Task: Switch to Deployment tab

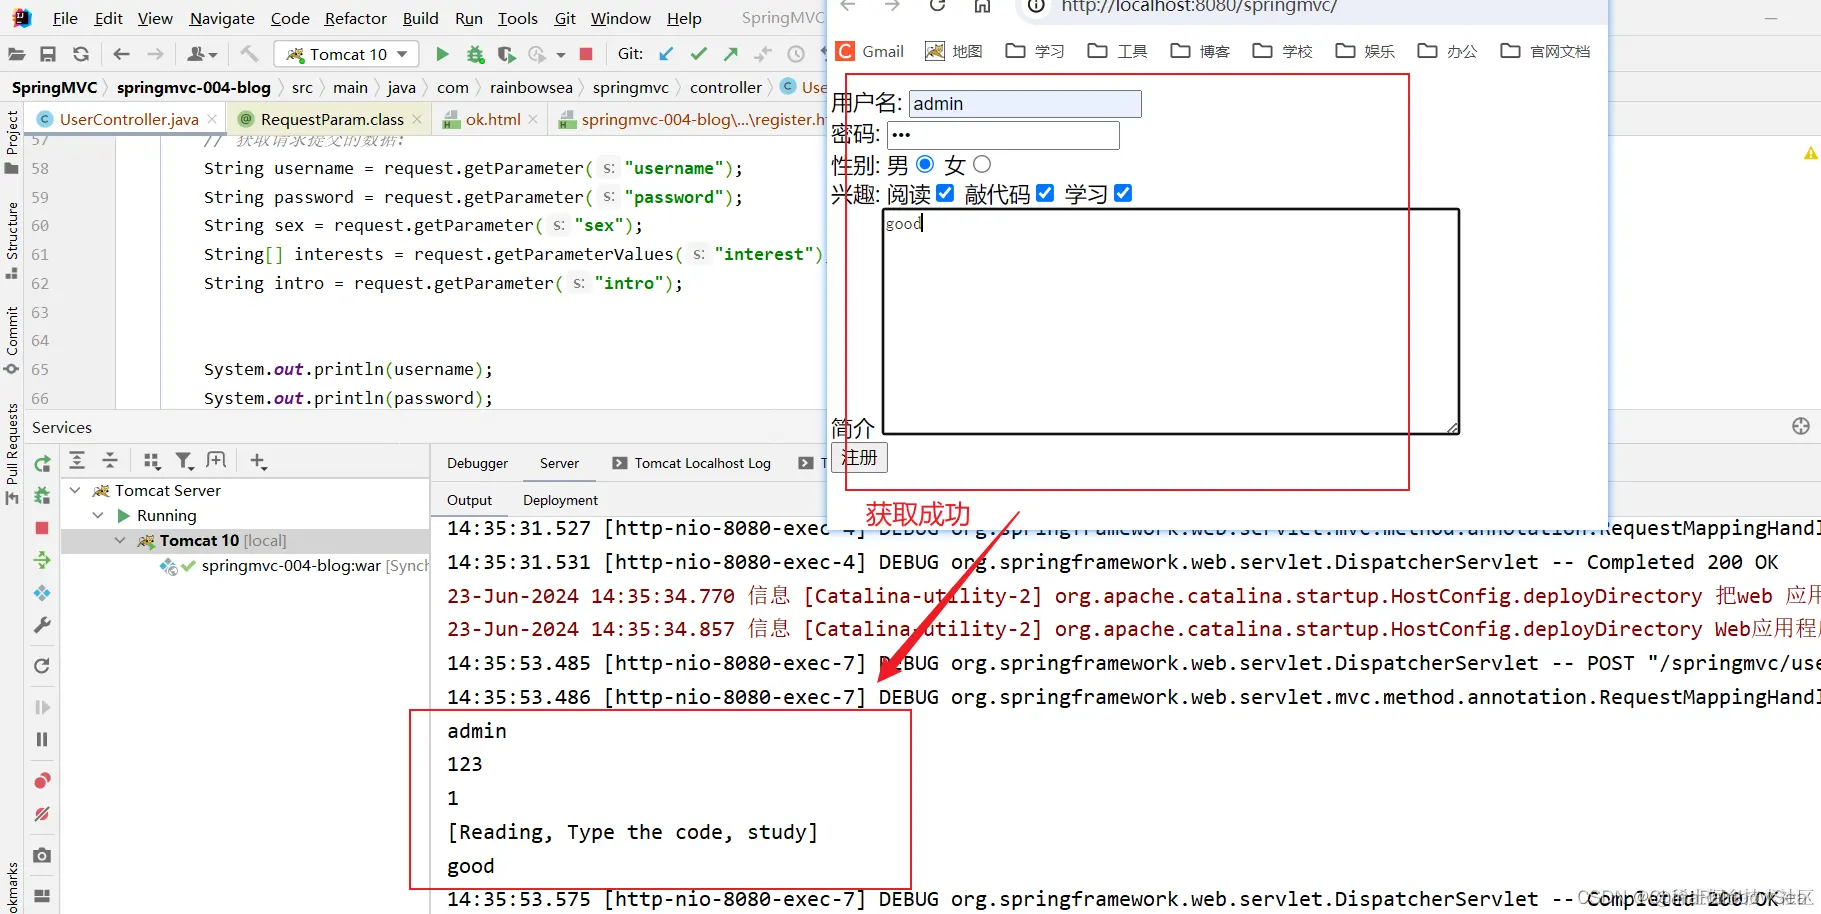Action: click(x=560, y=500)
